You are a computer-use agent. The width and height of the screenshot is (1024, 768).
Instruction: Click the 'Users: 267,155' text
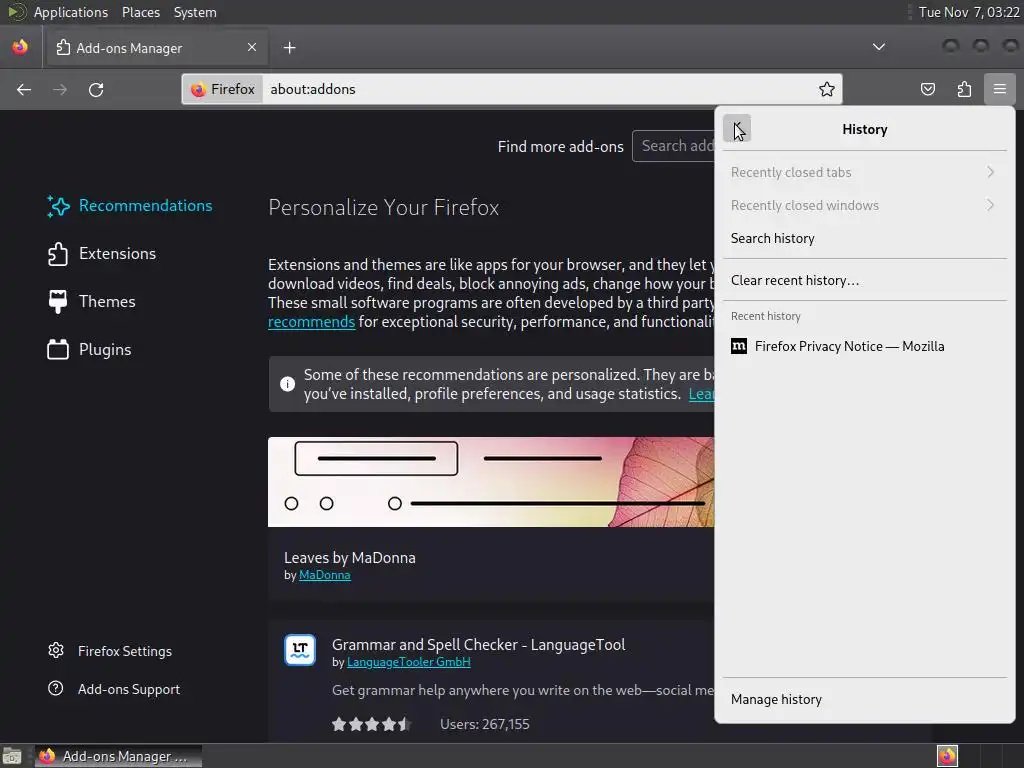[485, 724]
